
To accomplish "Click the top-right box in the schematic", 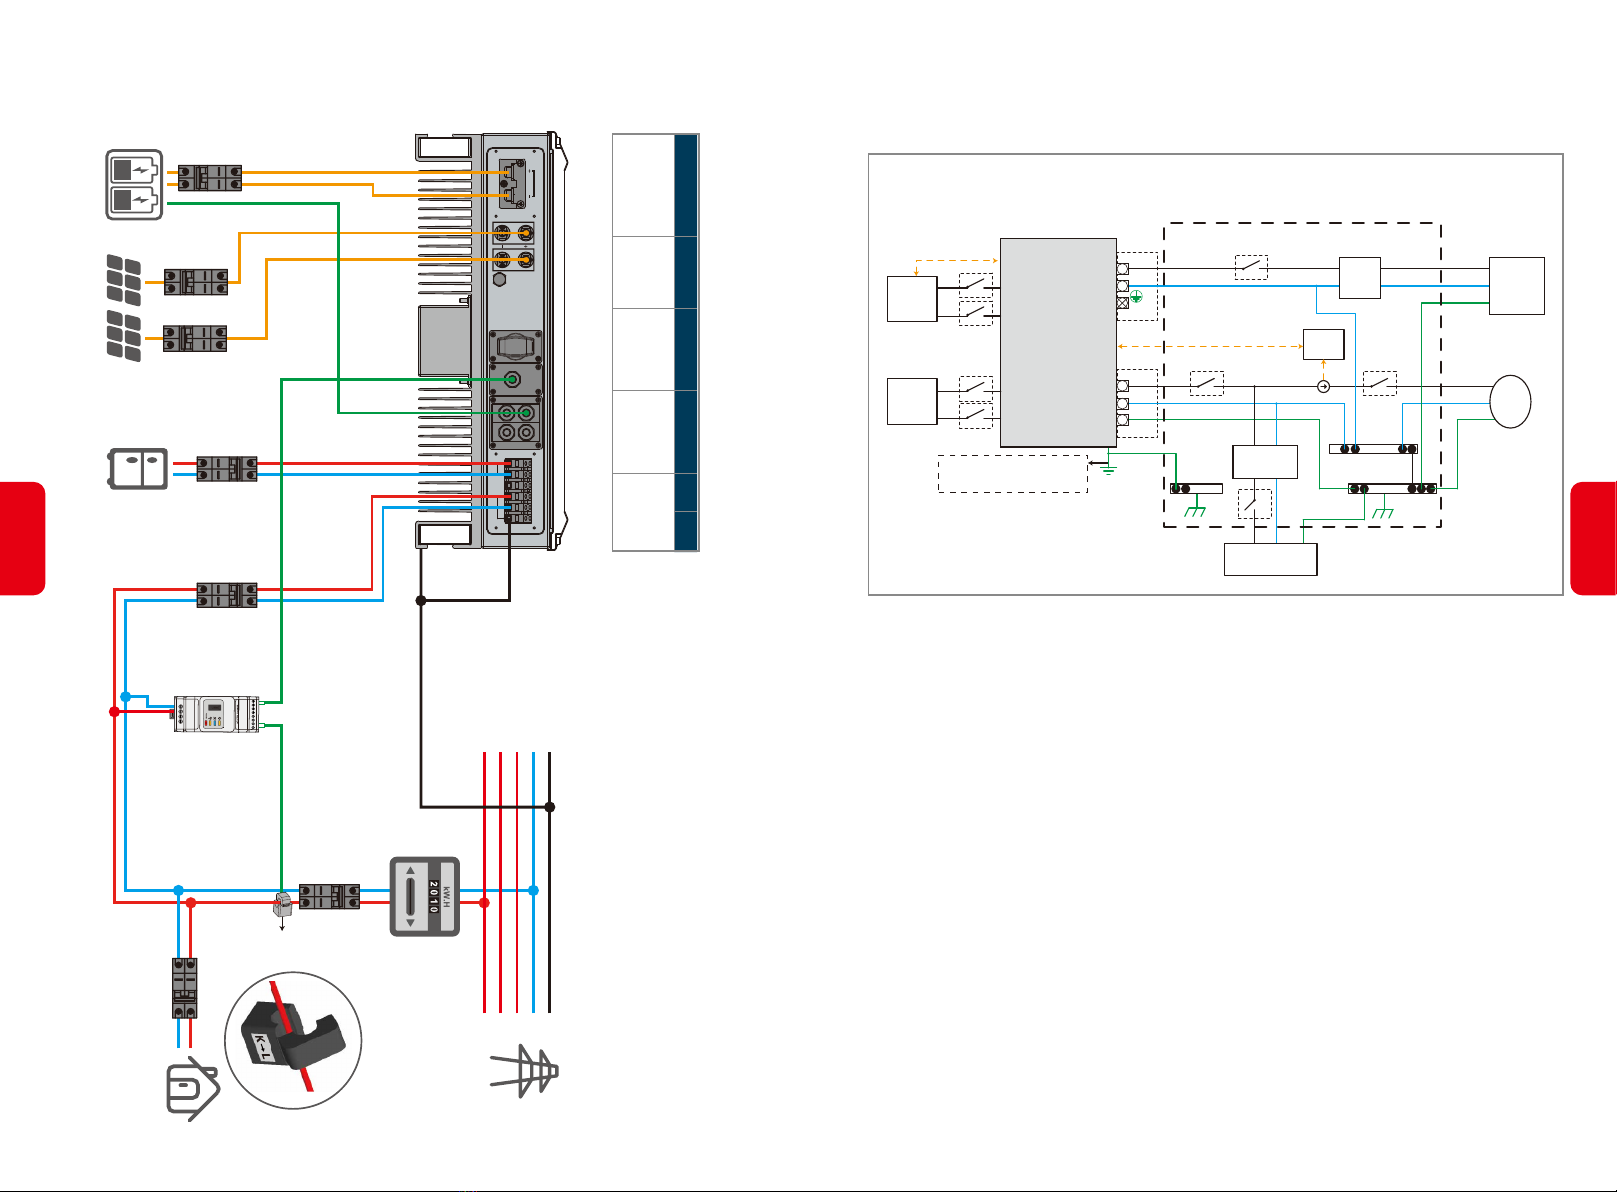I will pos(1517,286).
